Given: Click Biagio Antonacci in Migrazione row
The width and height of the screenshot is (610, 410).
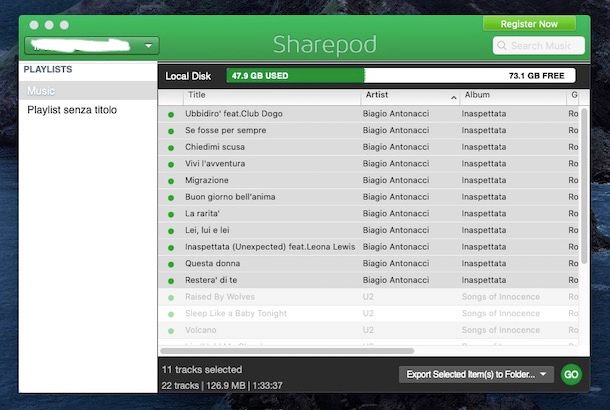Looking at the screenshot, I should click(396, 180).
